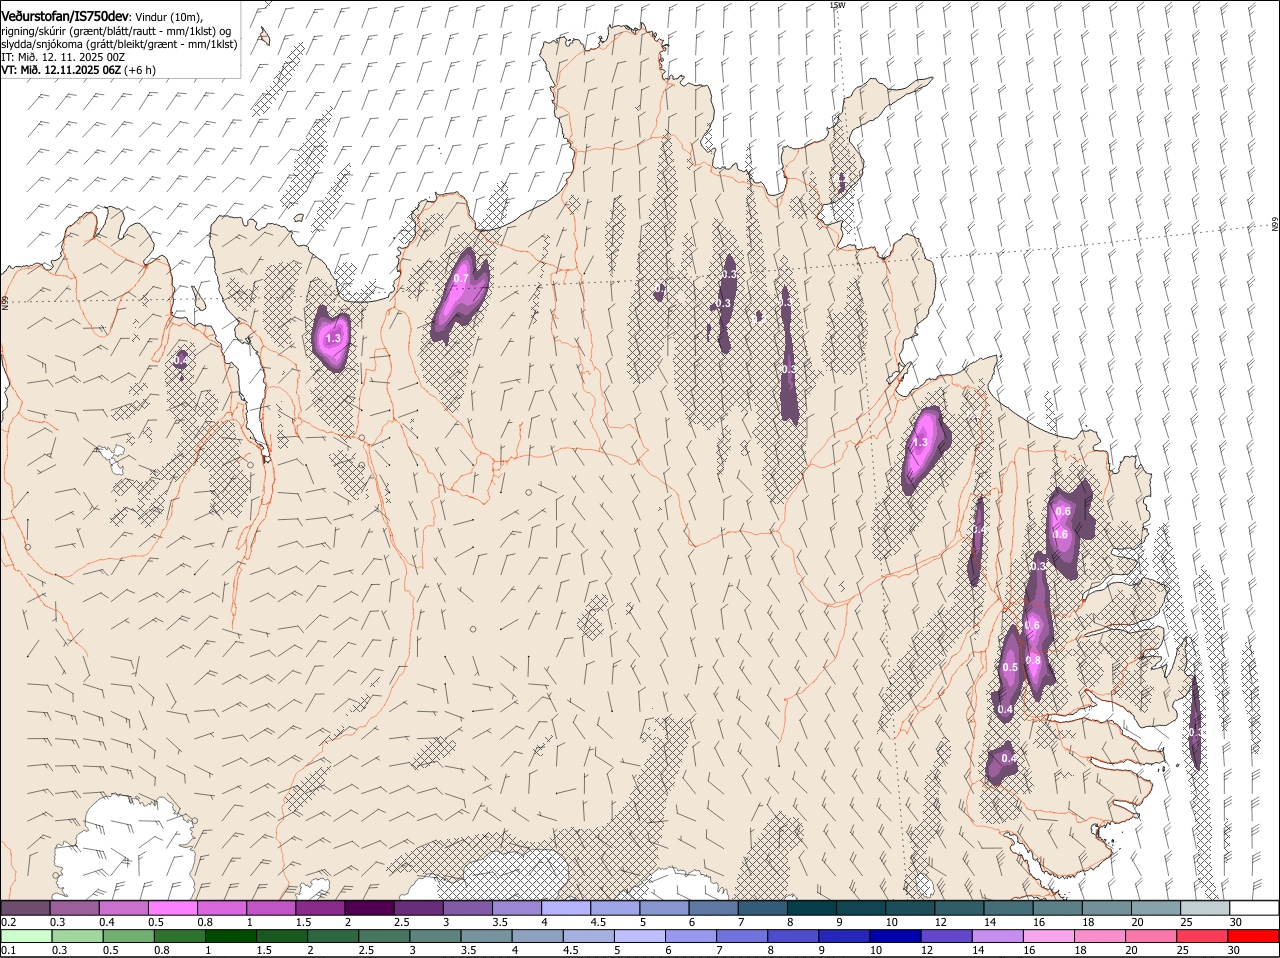Click the 0.5 value on map snow cell
This screenshot has height=958, width=1280.
[1010, 668]
